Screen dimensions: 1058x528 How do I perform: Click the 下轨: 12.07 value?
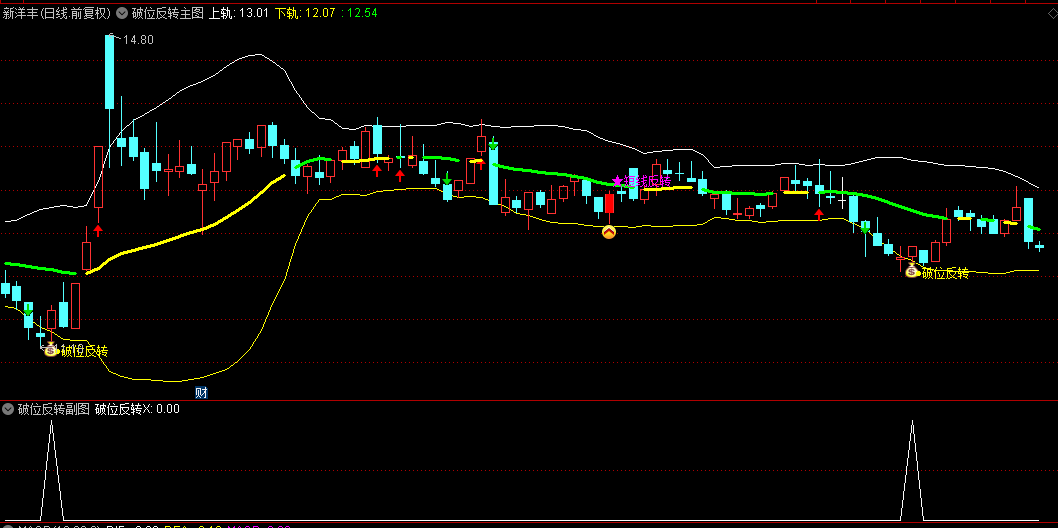306,12
